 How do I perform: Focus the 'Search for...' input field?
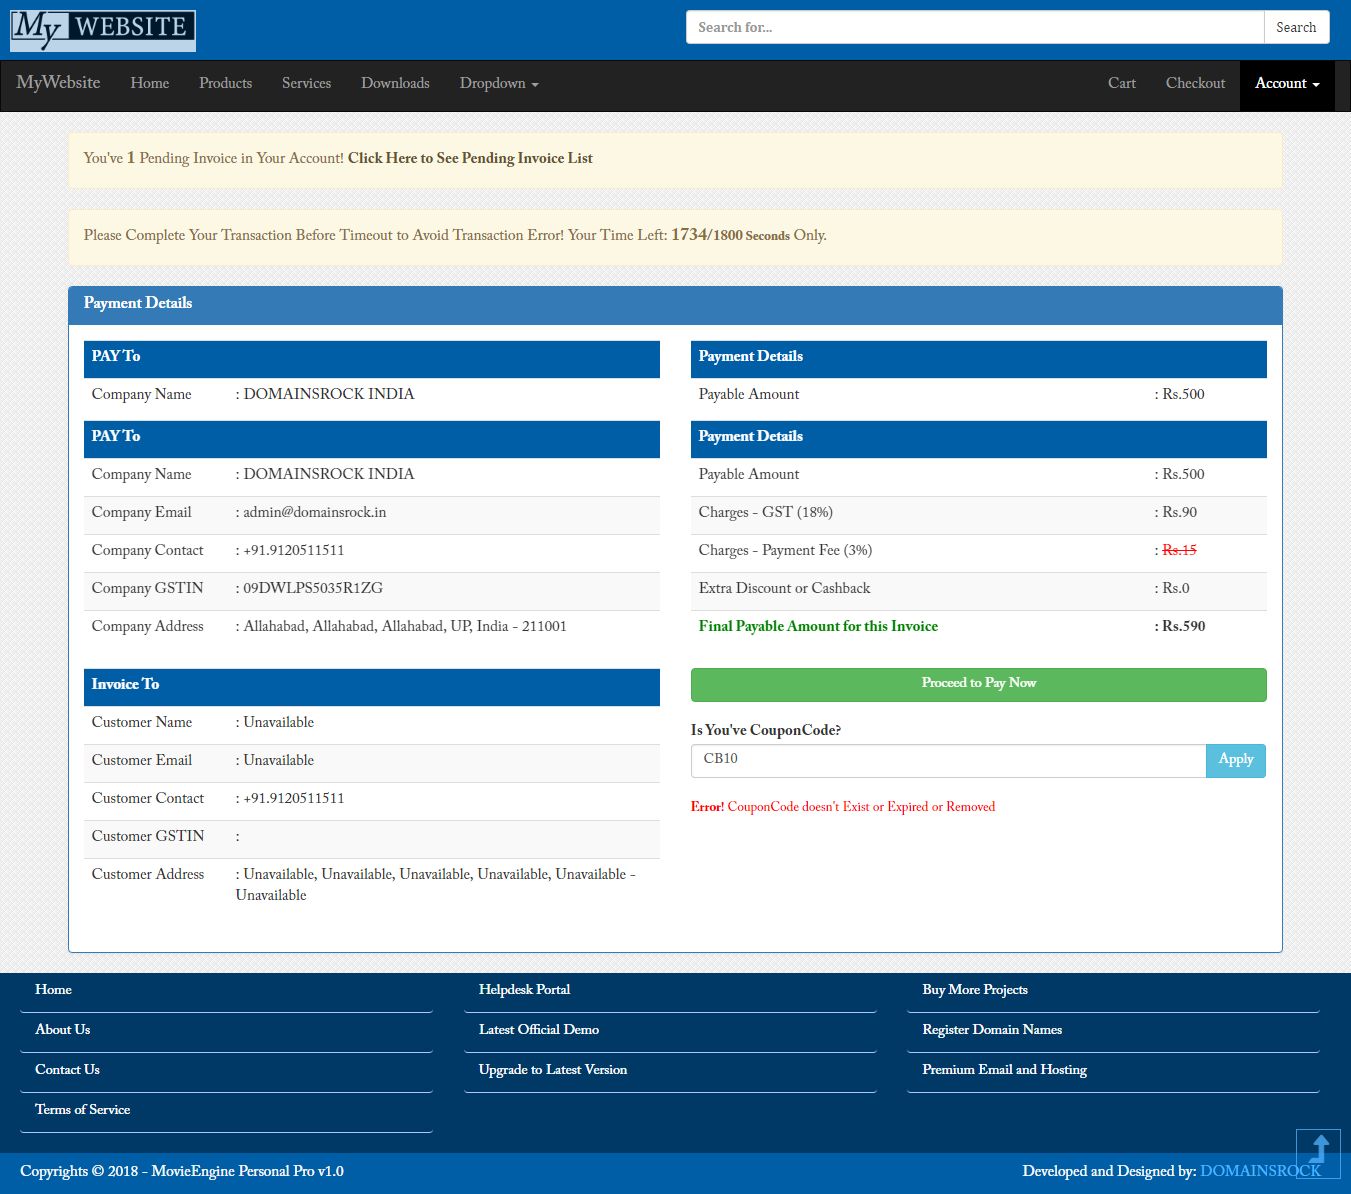(x=974, y=28)
